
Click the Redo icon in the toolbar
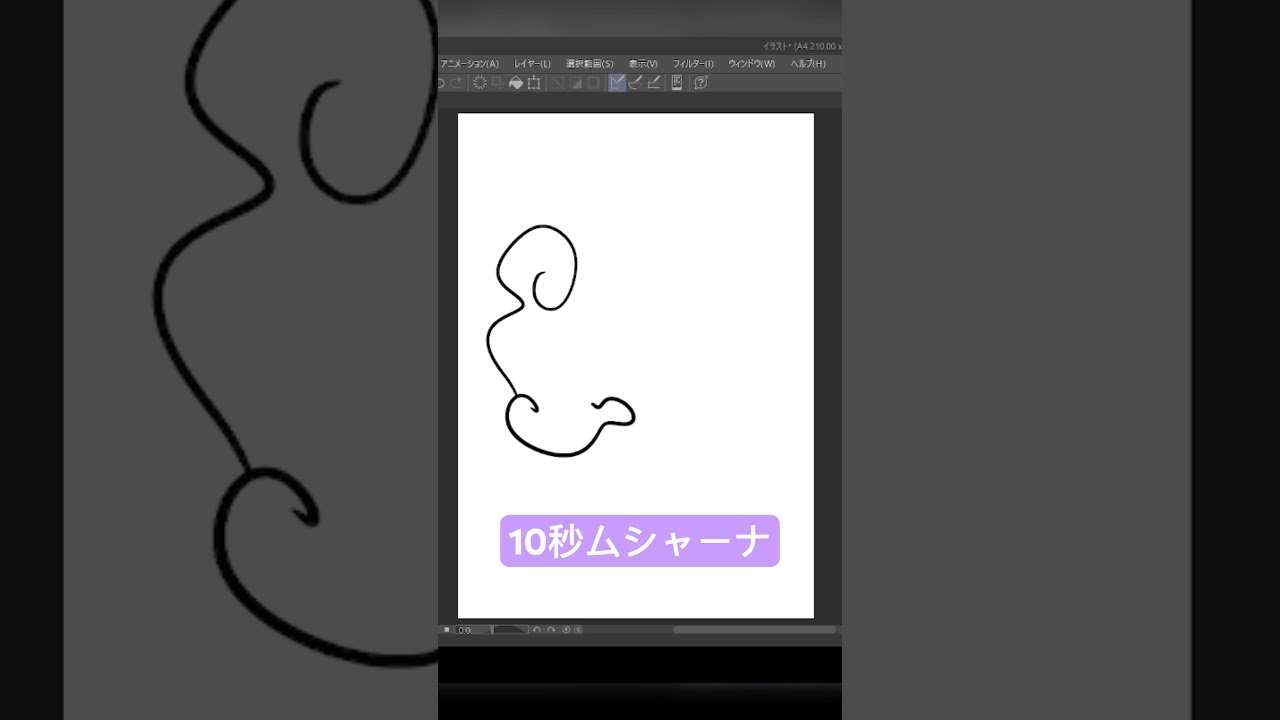click(x=456, y=83)
